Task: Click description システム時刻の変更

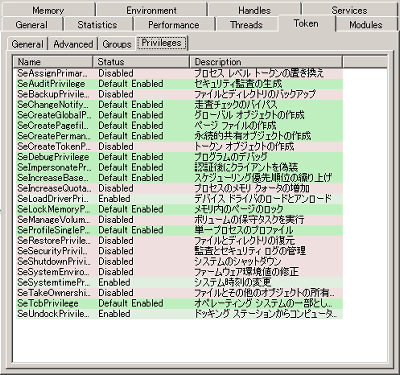Action: 233,283
